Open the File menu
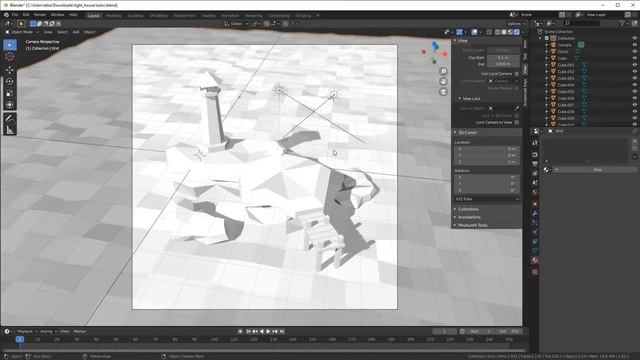640x360 pixels. tap(15, 15)
